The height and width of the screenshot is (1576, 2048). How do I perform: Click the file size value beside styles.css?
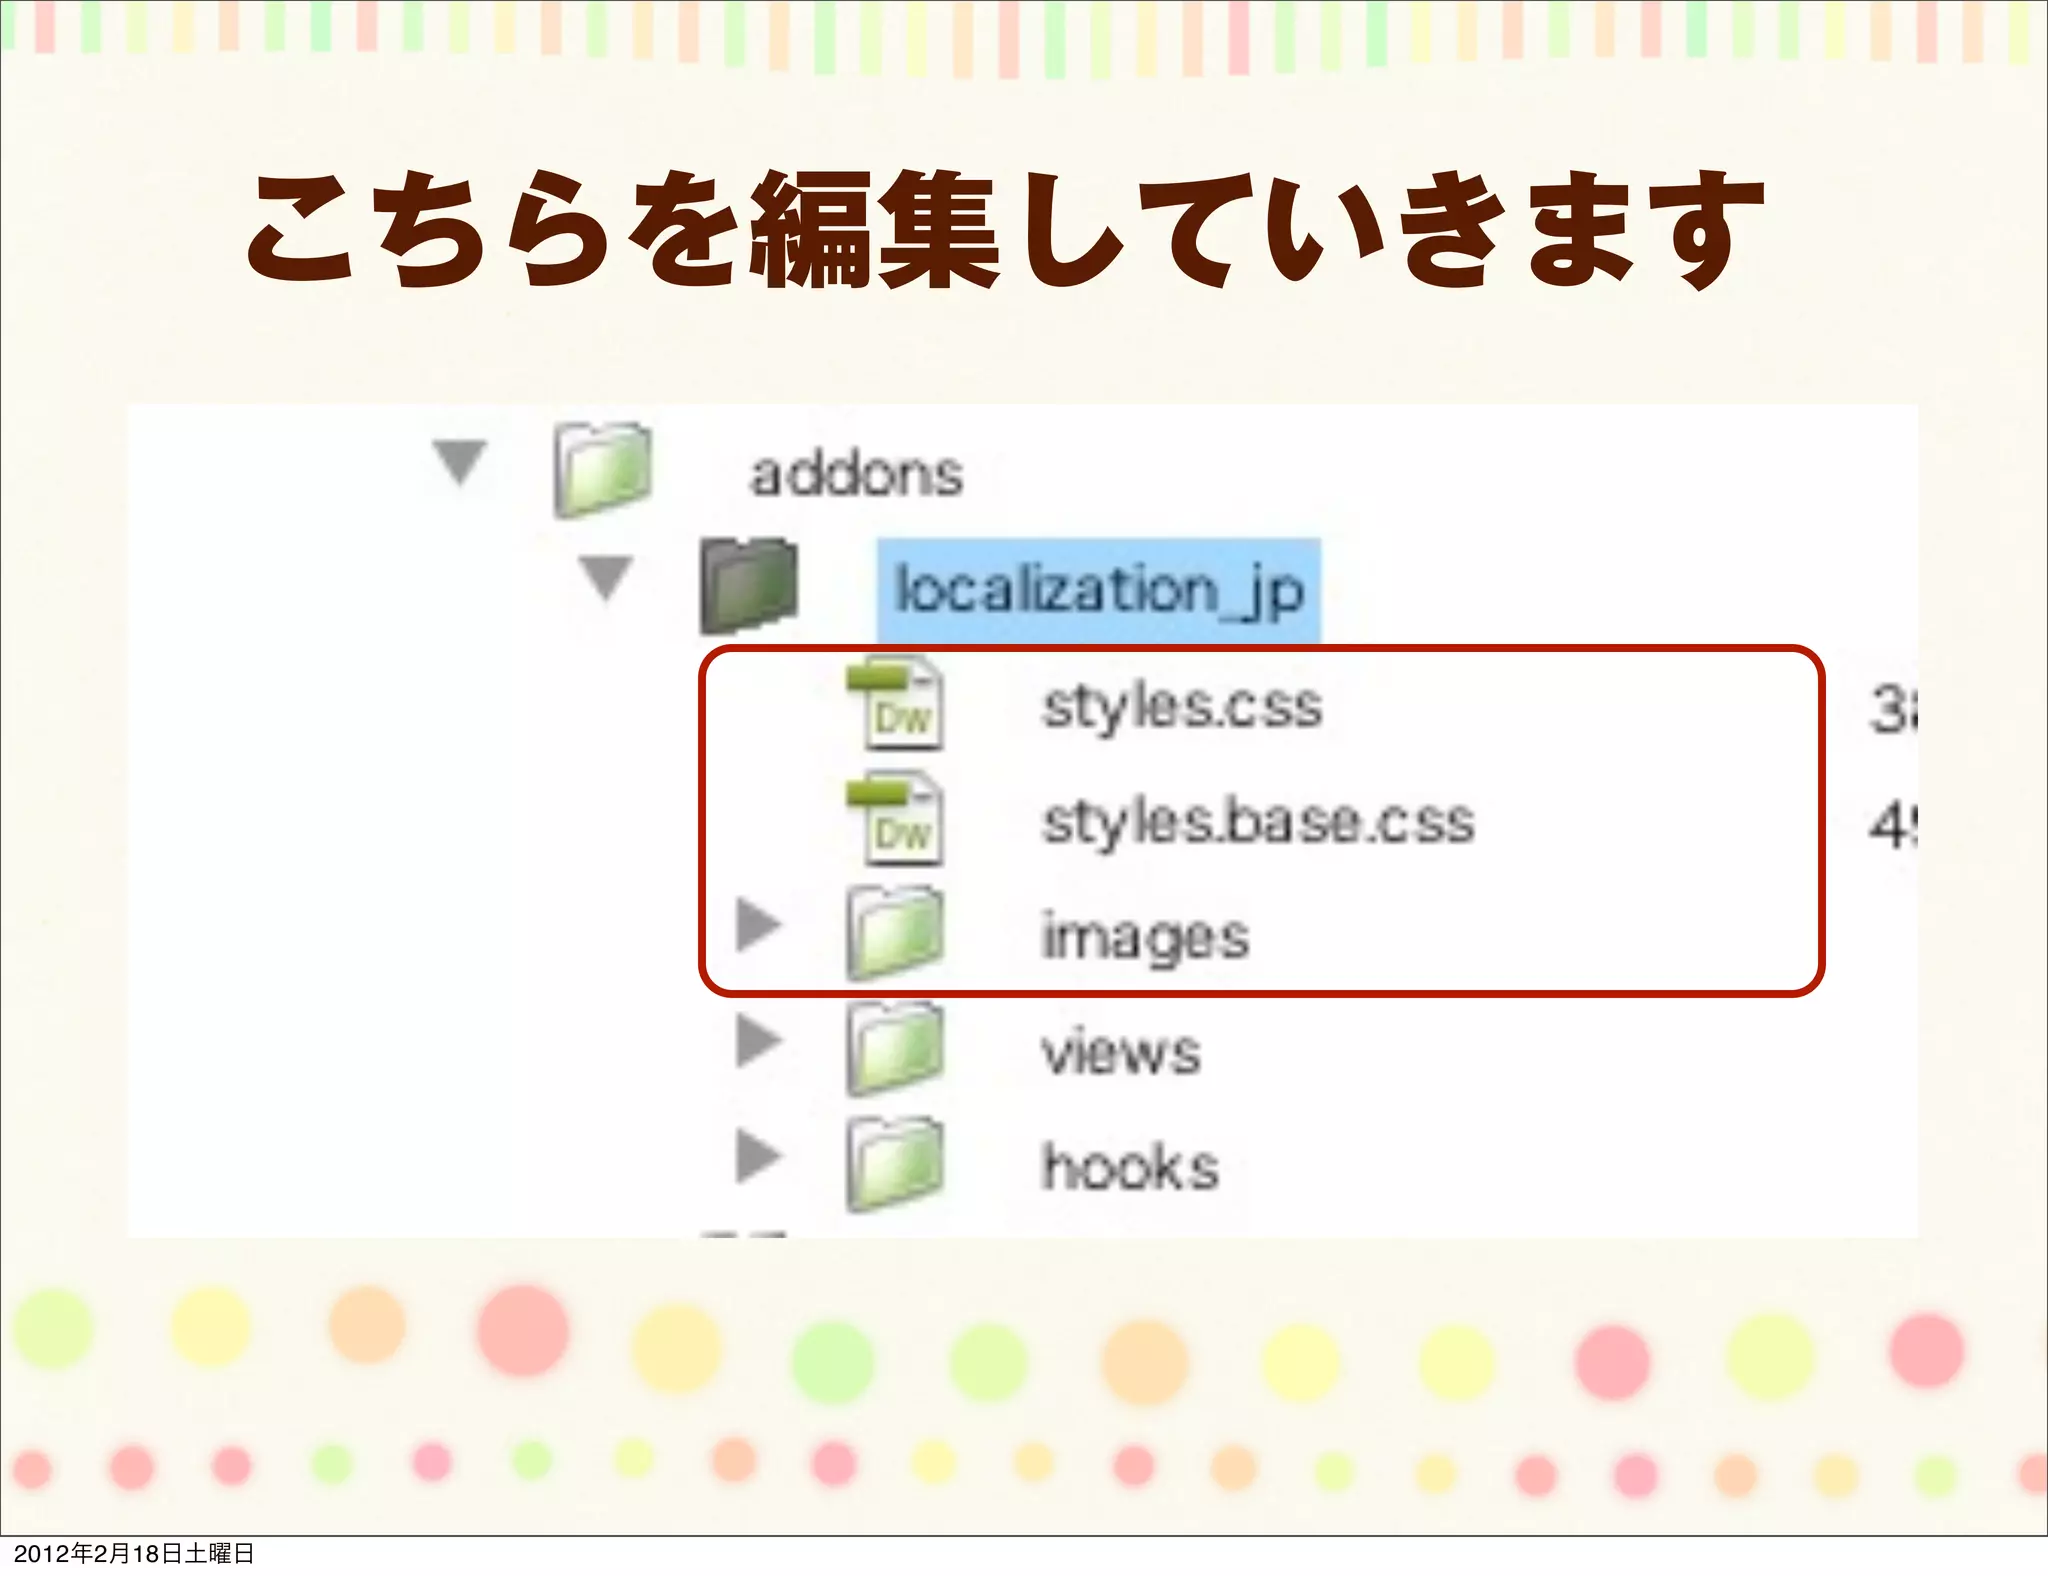[1893, 711]
